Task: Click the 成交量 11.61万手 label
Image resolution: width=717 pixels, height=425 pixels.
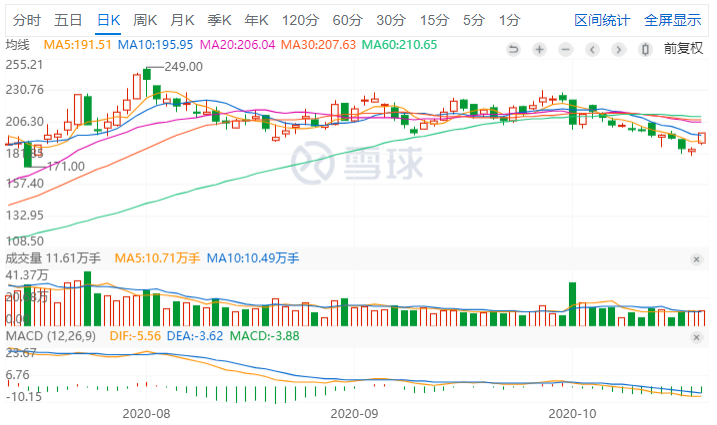Action: coord(53,258)
